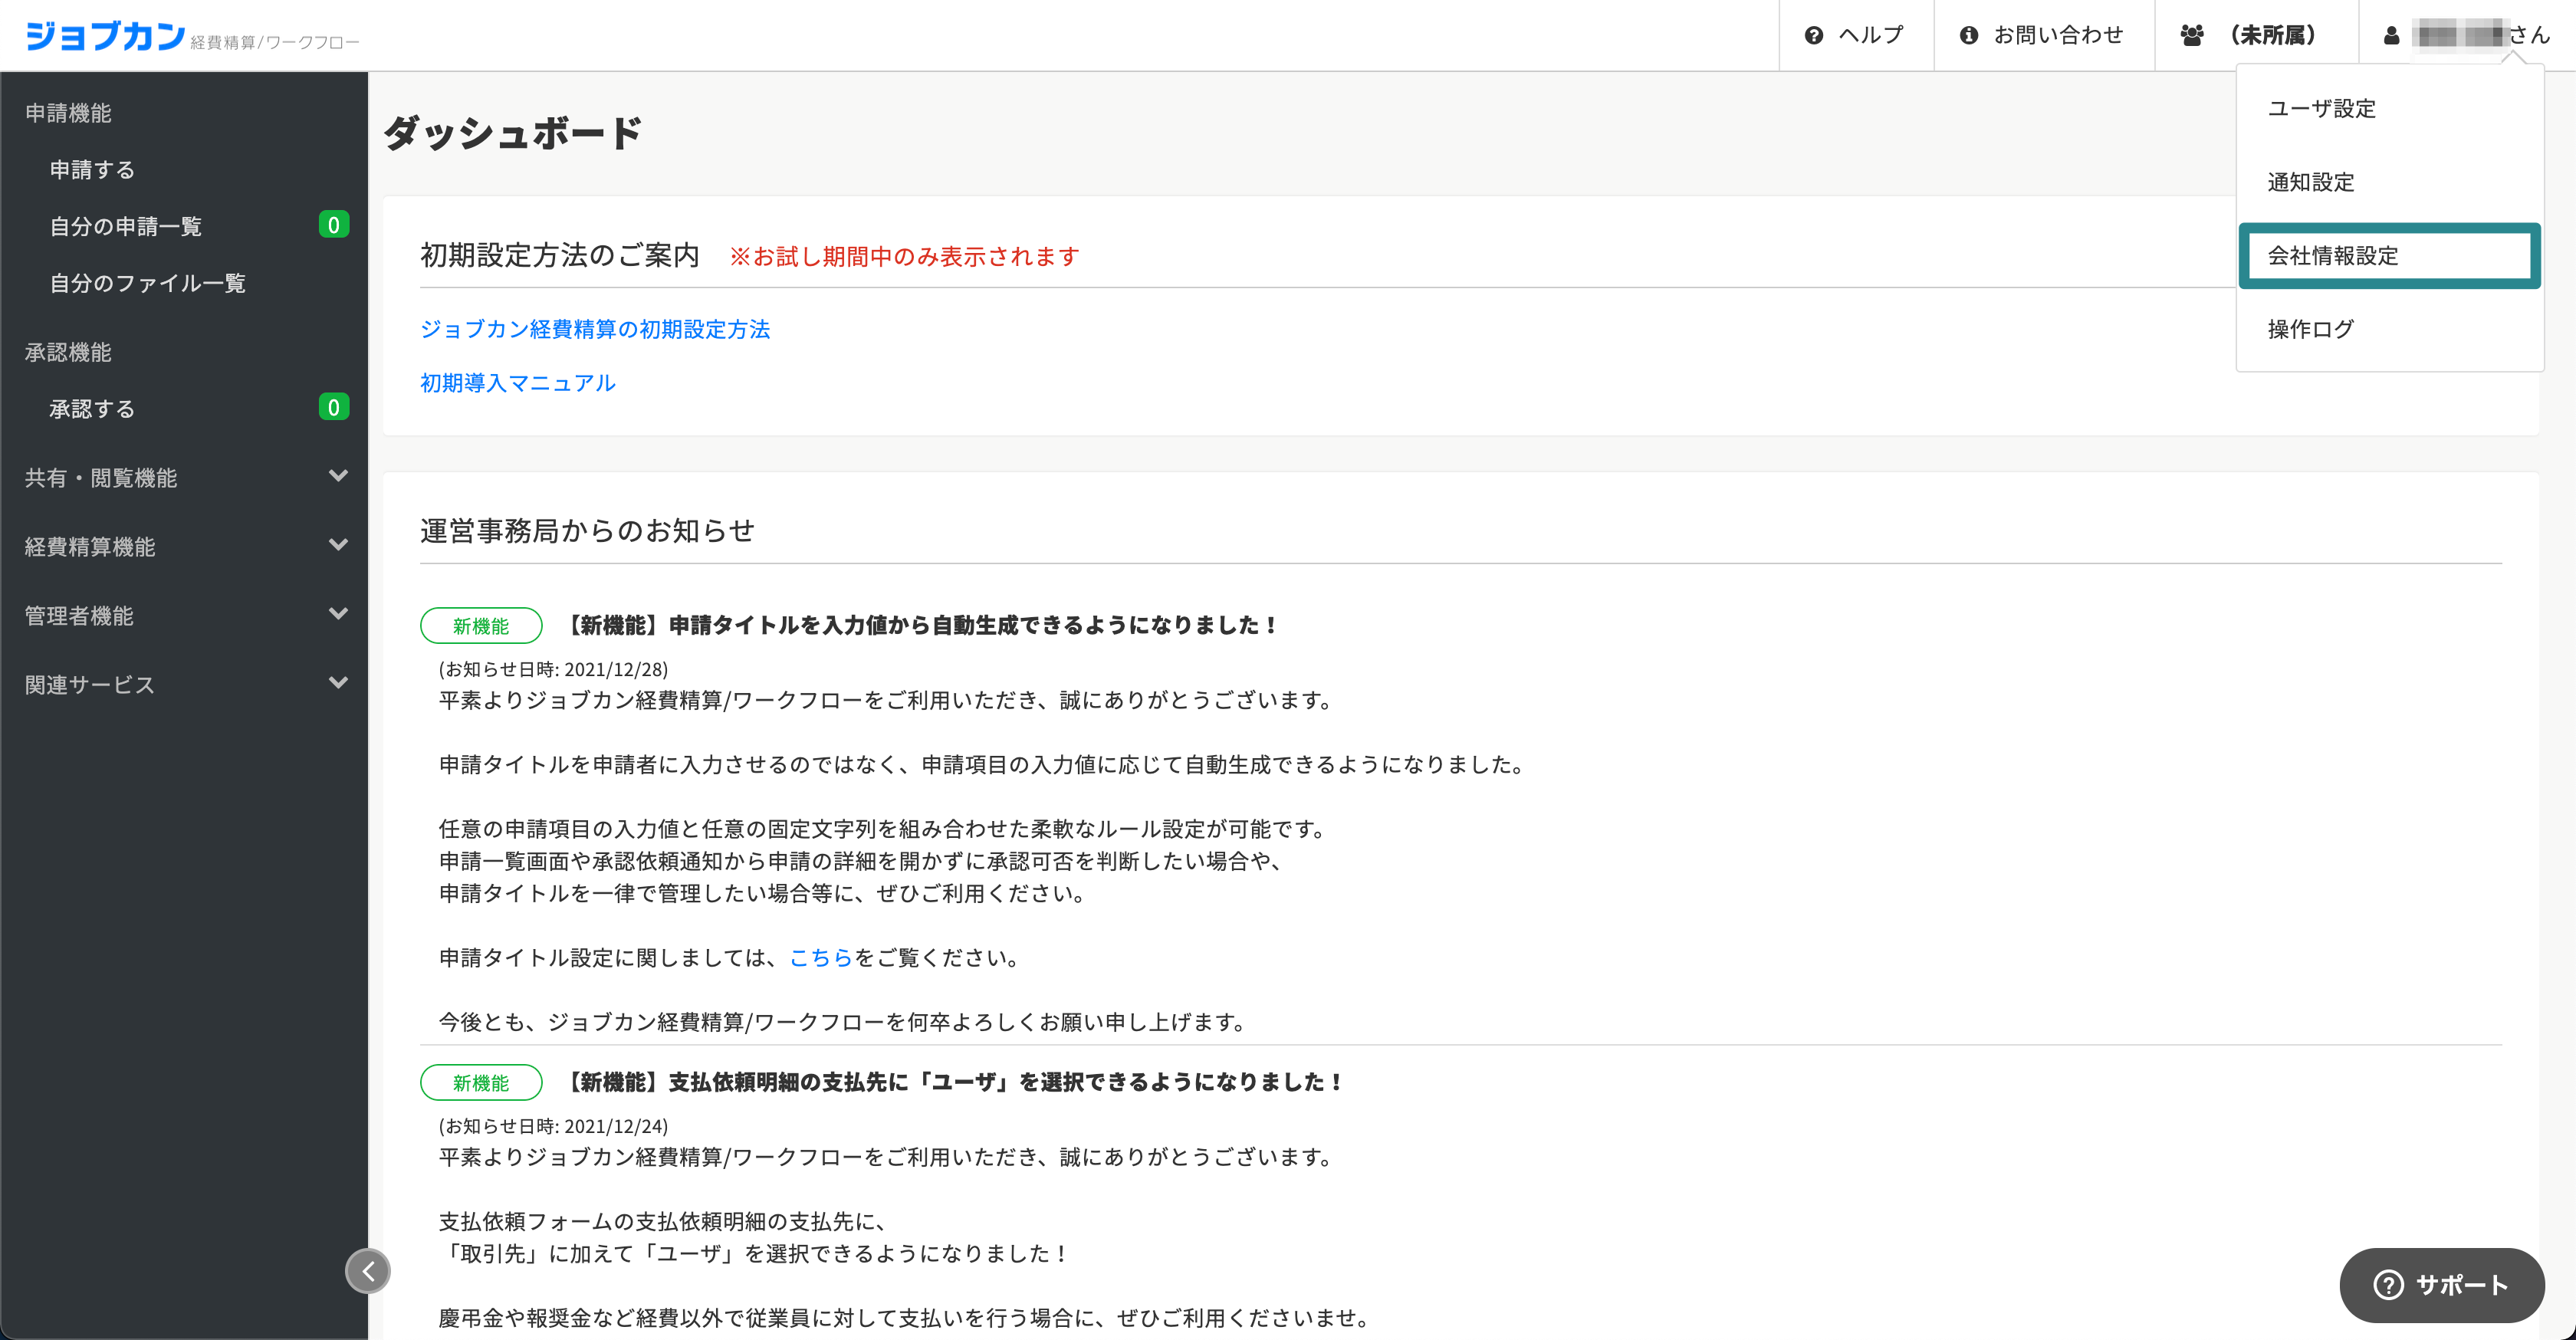Click the 新機能 tag on the 申請タイトル announcement
2576x1340 pixels.
[x=481, y=626]
